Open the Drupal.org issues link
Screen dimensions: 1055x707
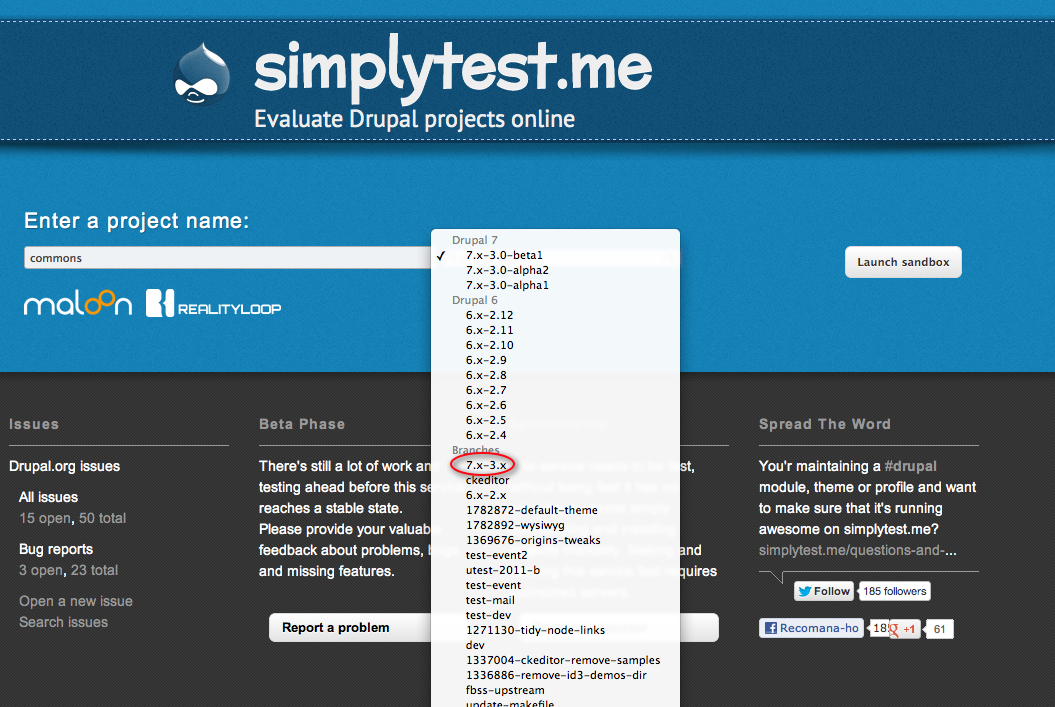[x=65, y=466]
